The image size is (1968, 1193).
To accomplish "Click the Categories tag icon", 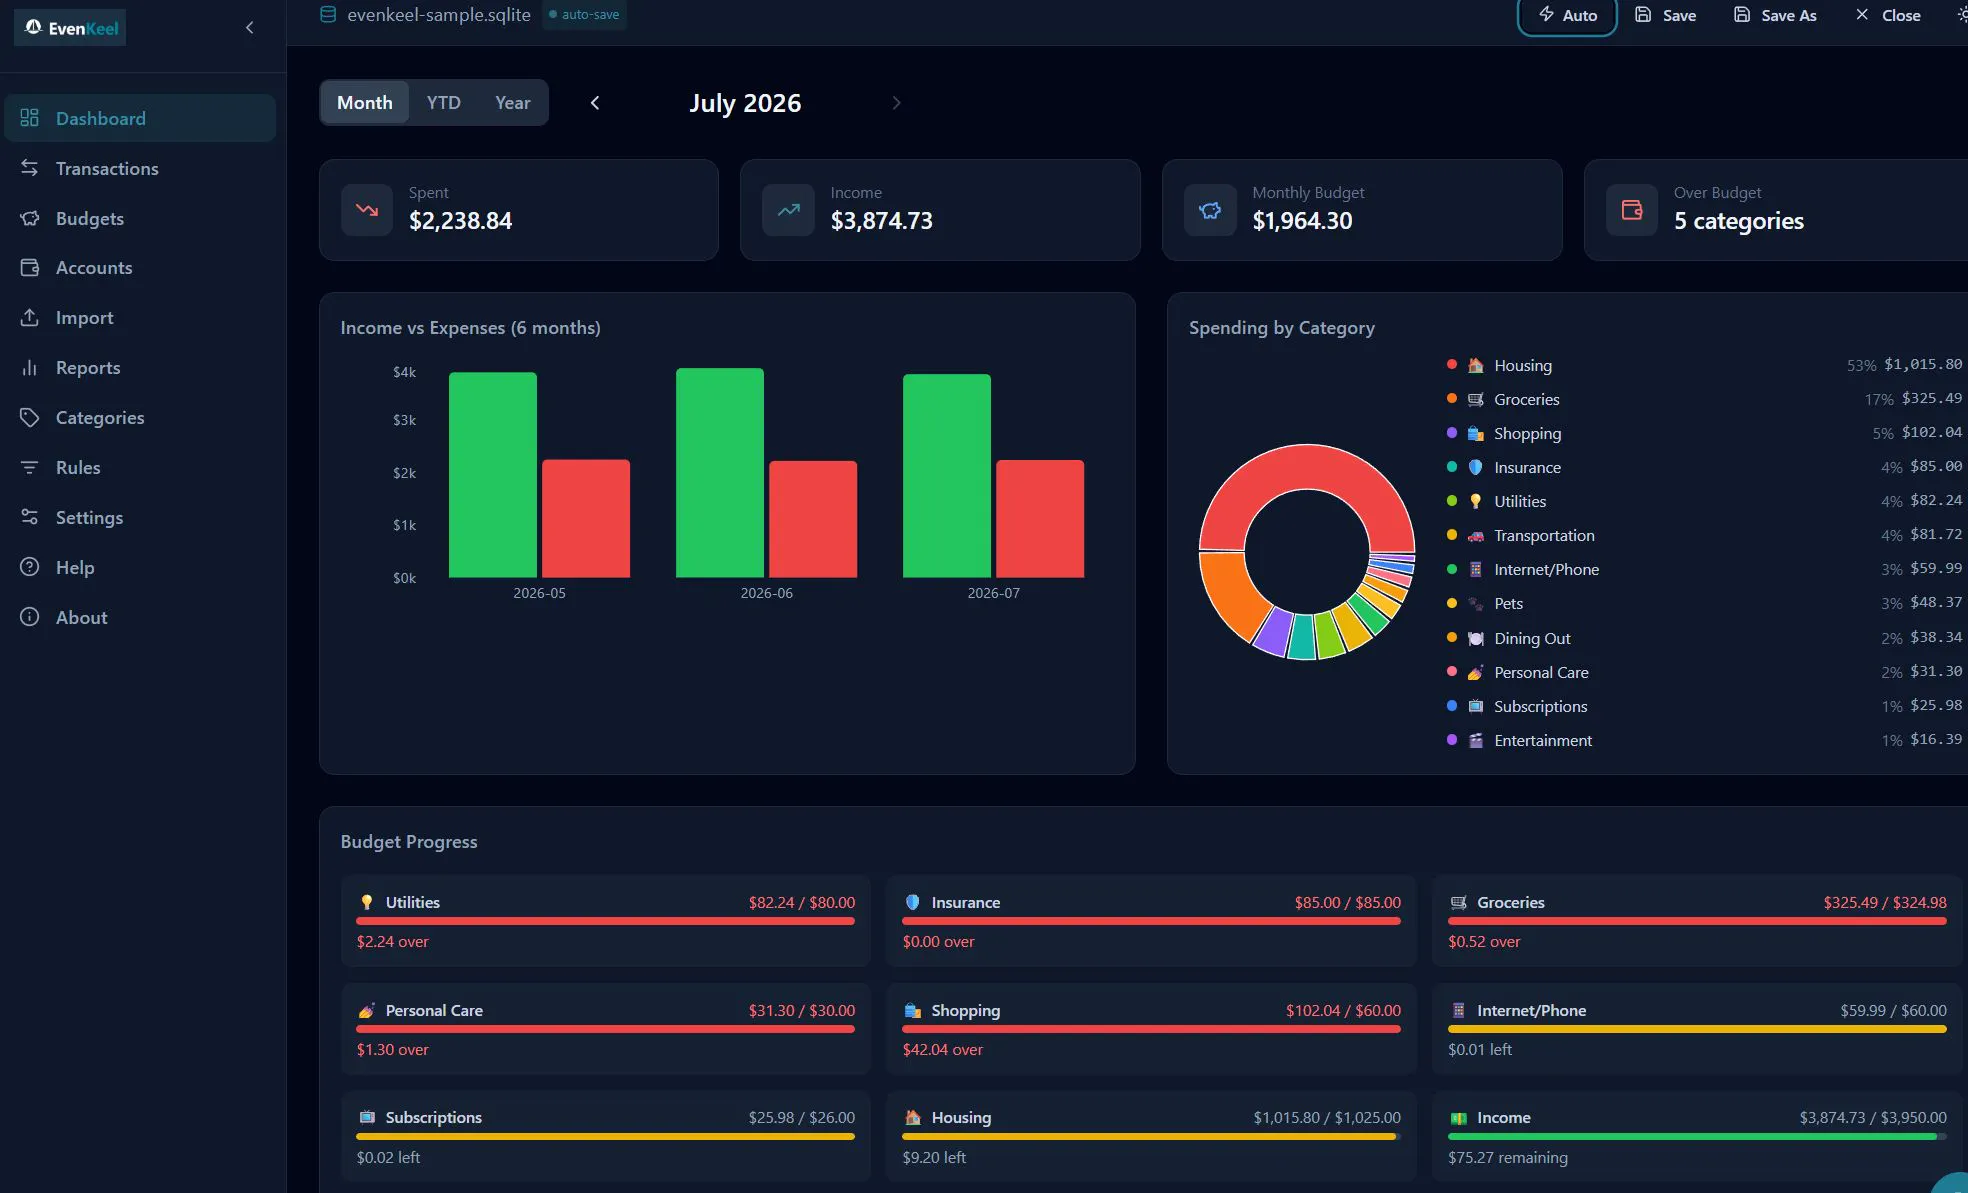I will [30, 417].
